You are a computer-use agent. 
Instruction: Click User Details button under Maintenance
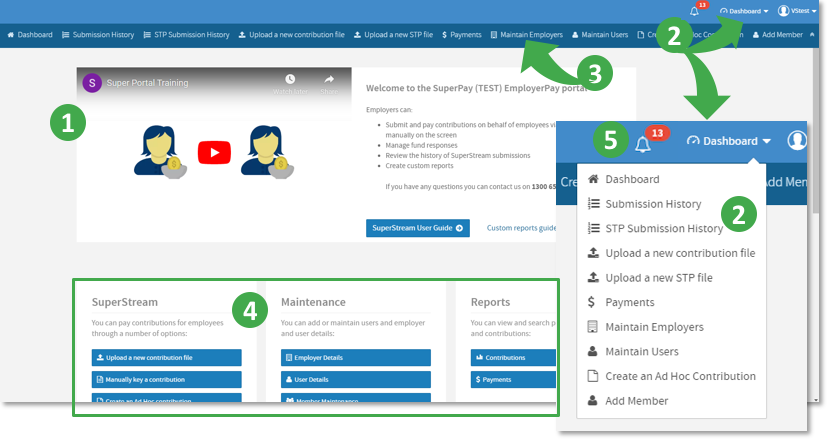coord(356,380)
